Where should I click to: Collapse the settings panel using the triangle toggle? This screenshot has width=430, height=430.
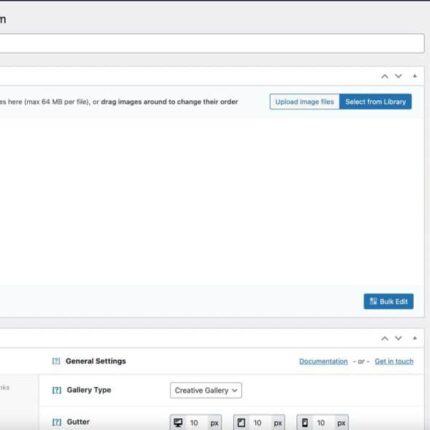[x=415, y=338]
